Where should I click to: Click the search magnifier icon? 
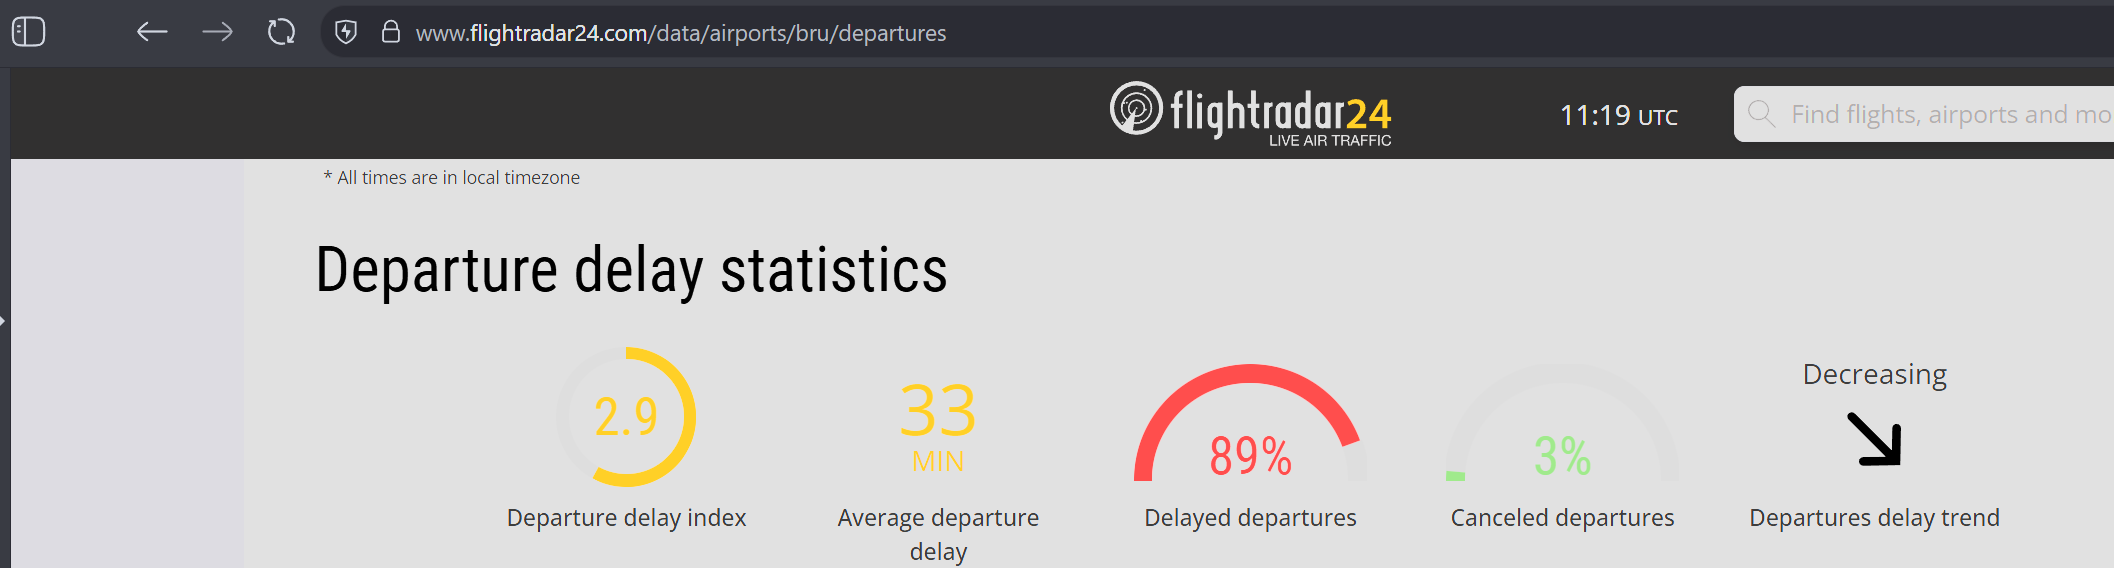(x=1761, y=114)
